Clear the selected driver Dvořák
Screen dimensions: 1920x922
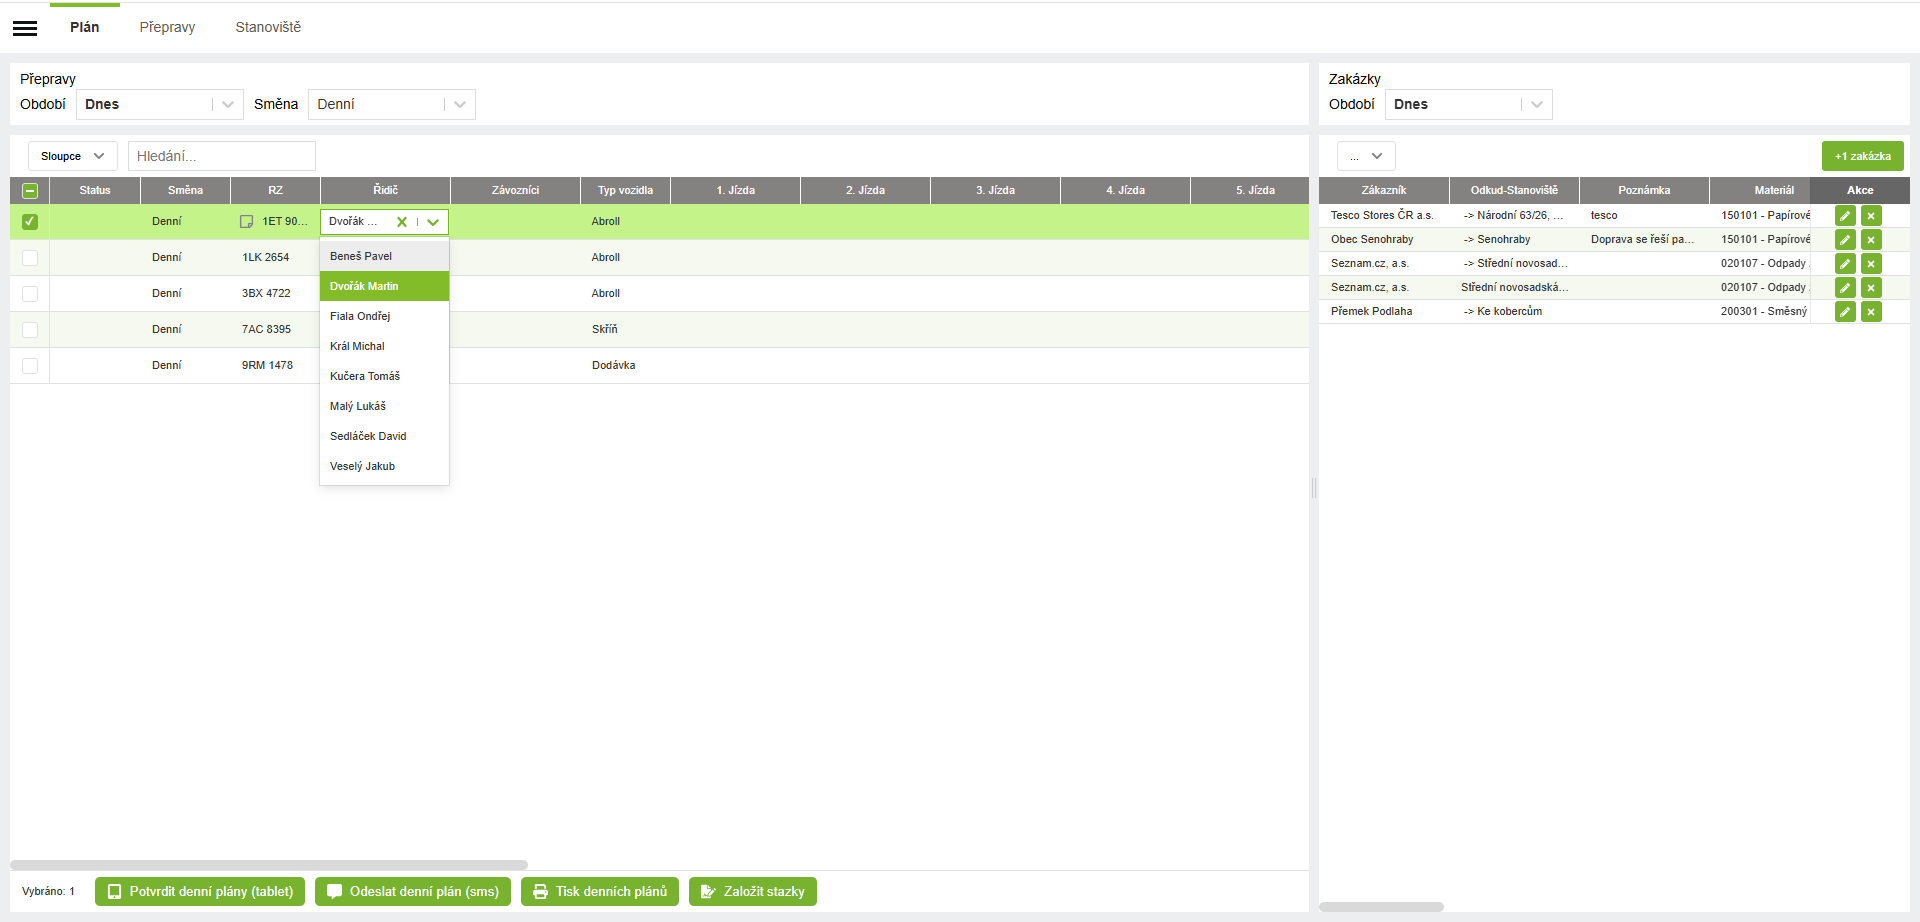pos(402,222)
